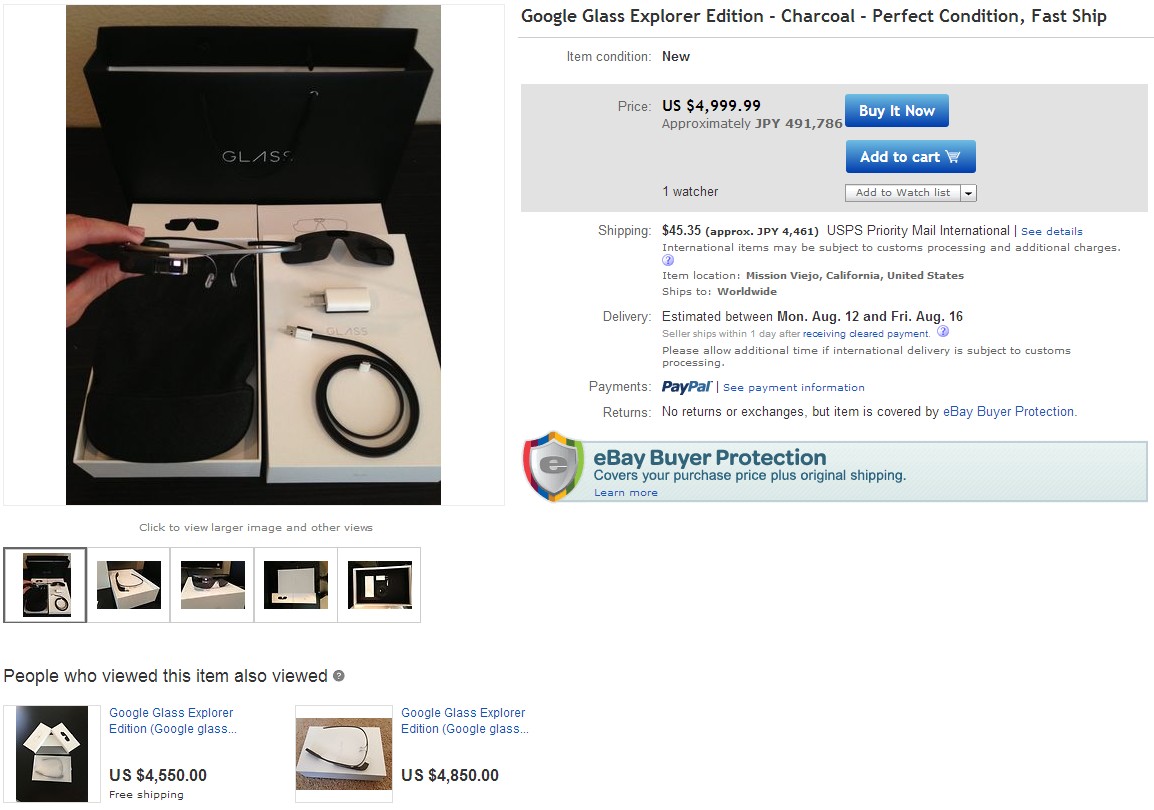View the fourth thumbnail of white box
The height and width of the screenshot is (810, 1154).
(x=296, y=585)
